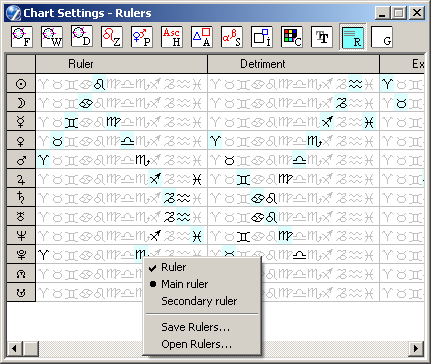Viewport: 431px width, 364px height.
Task: Open the planets P settings icon
Action: pos(142,37)
